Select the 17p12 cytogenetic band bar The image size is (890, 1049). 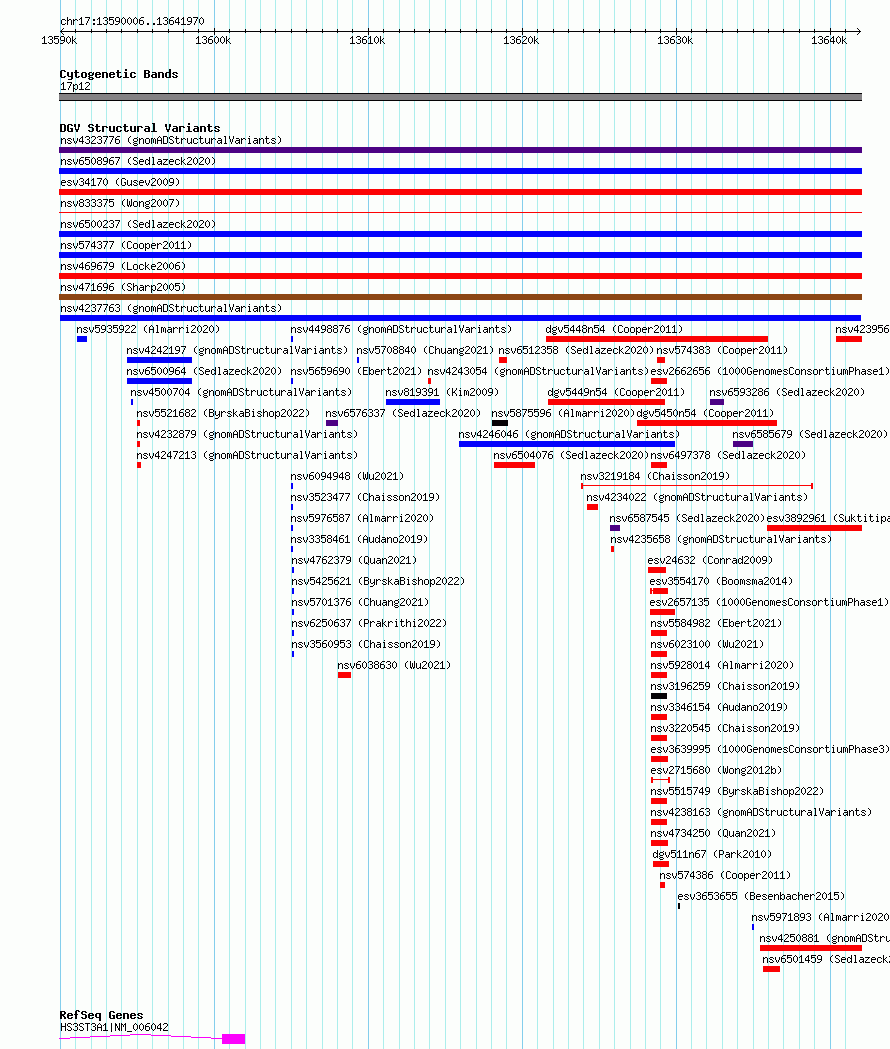click(x=460, y=97)
